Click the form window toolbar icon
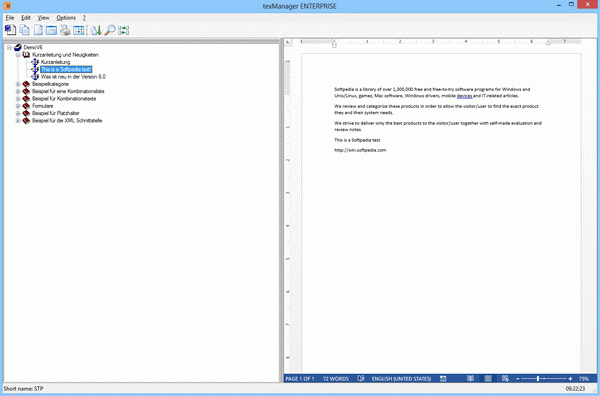 51,30
